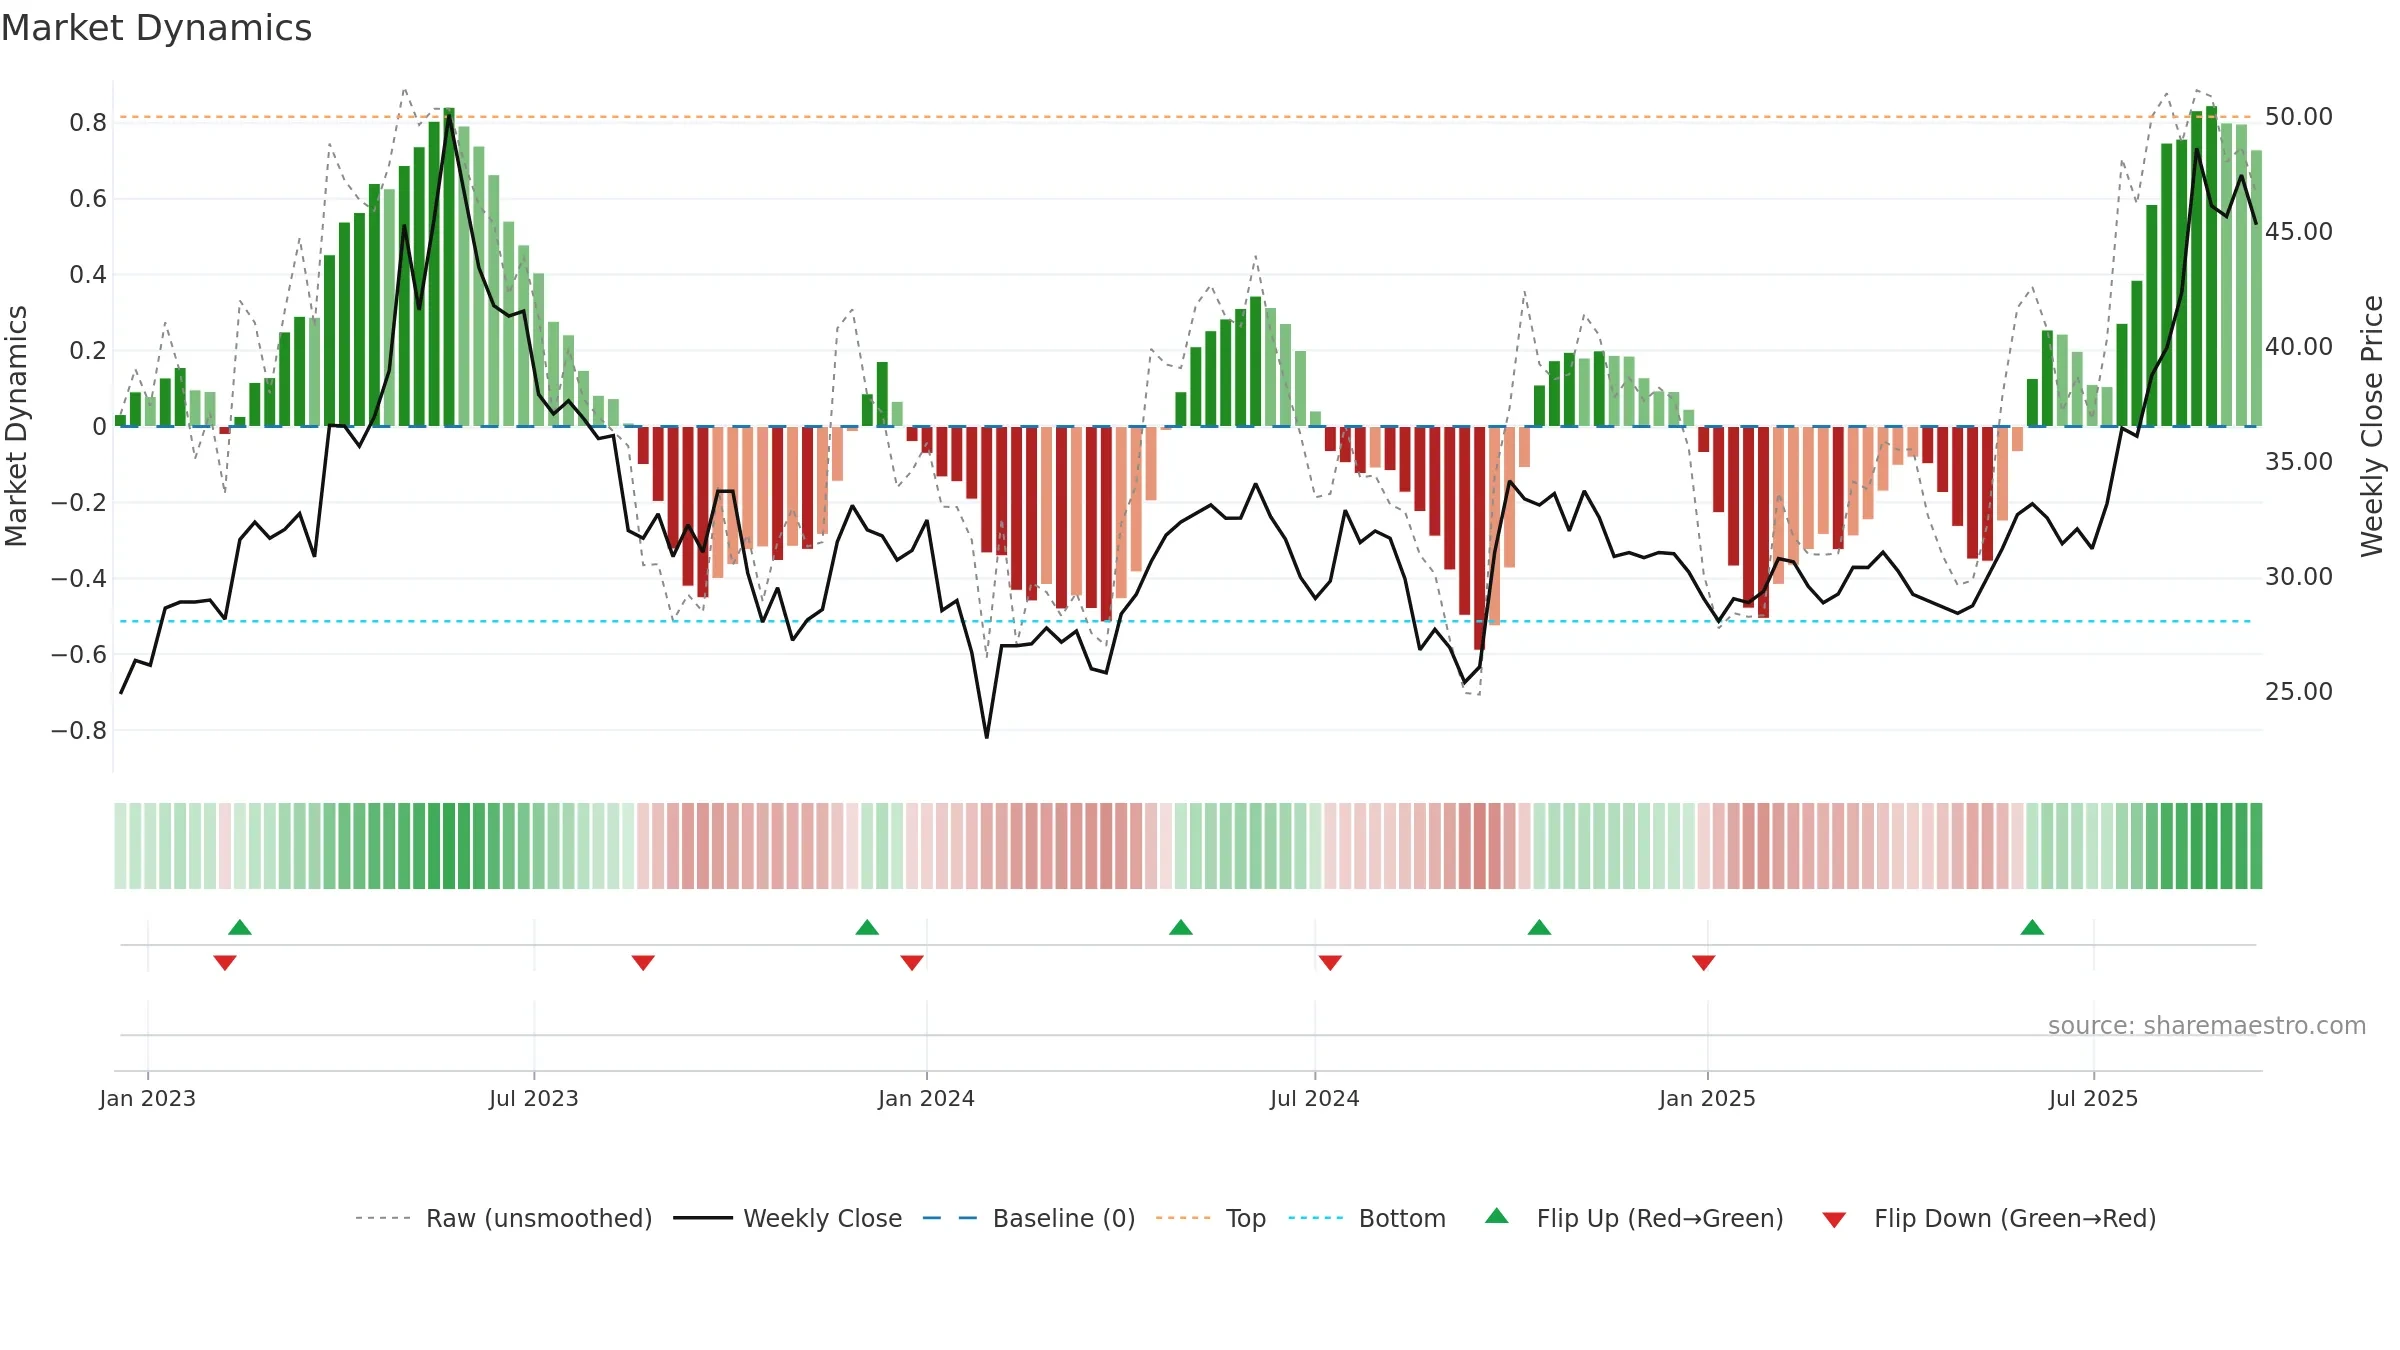Viewport: 2400px width, 1350px height.
Task: Toggle the Flip Up (Red→Green) legend entry
Action: 1634,1218
